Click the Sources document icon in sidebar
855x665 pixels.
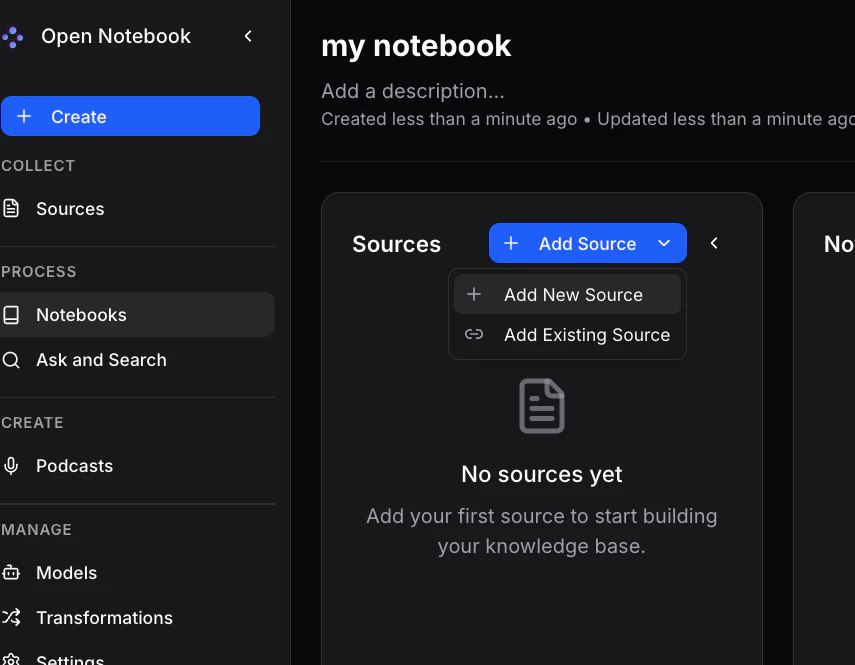pos(11,209)
